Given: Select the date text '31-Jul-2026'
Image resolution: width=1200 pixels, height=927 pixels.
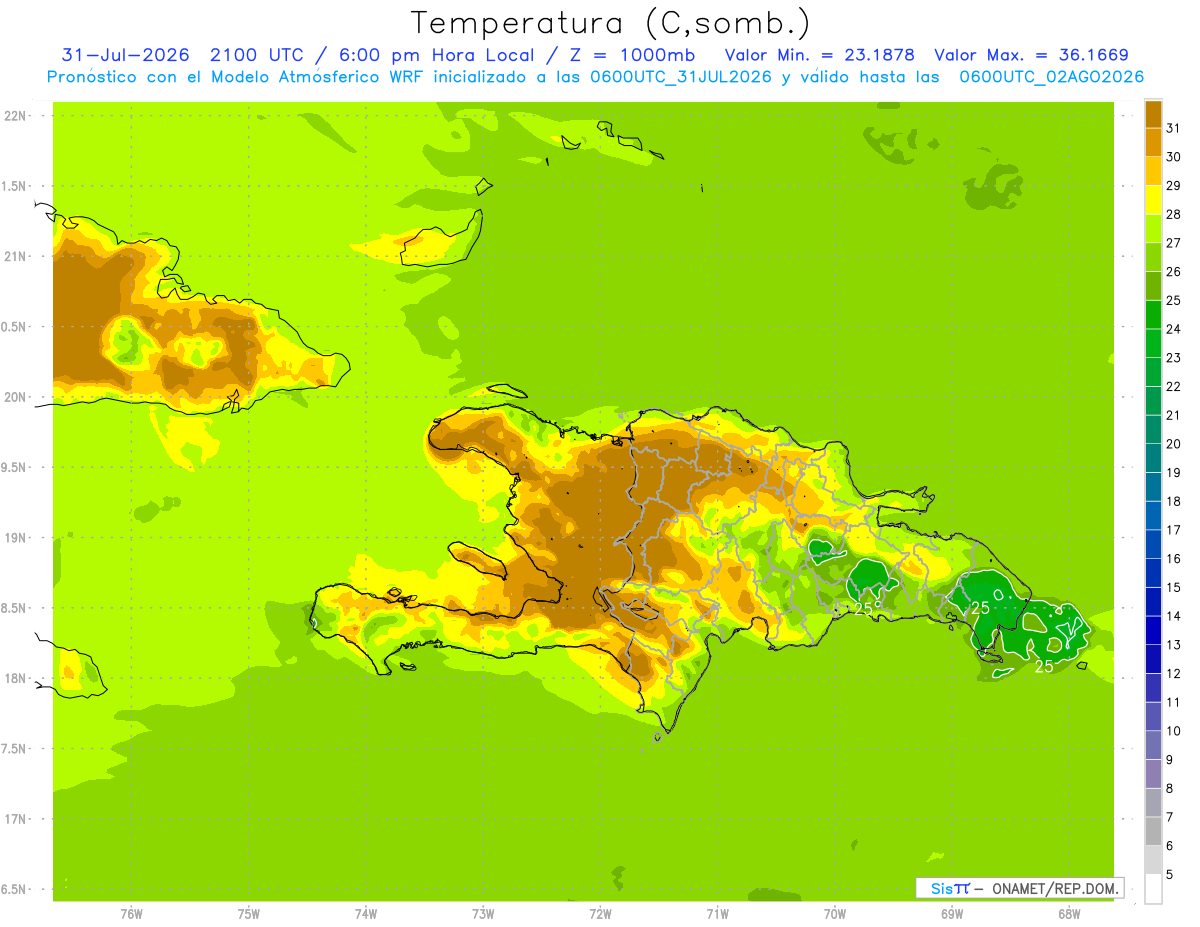Looking at the screenshot, I should tap(126, 55).
